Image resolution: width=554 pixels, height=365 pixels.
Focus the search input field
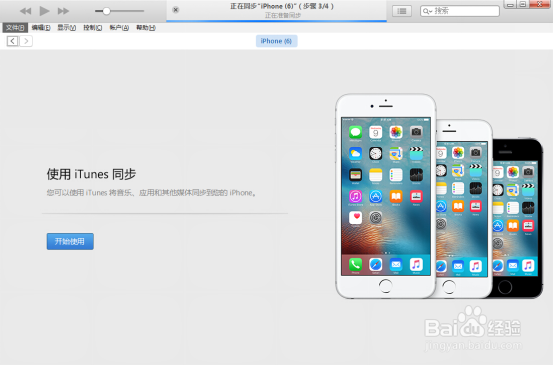pyautogui.click(x=460, y=11)
